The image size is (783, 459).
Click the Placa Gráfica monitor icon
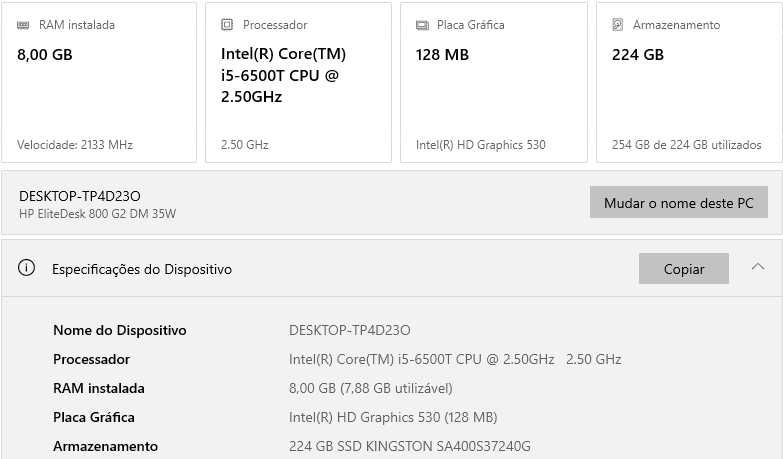422,25
